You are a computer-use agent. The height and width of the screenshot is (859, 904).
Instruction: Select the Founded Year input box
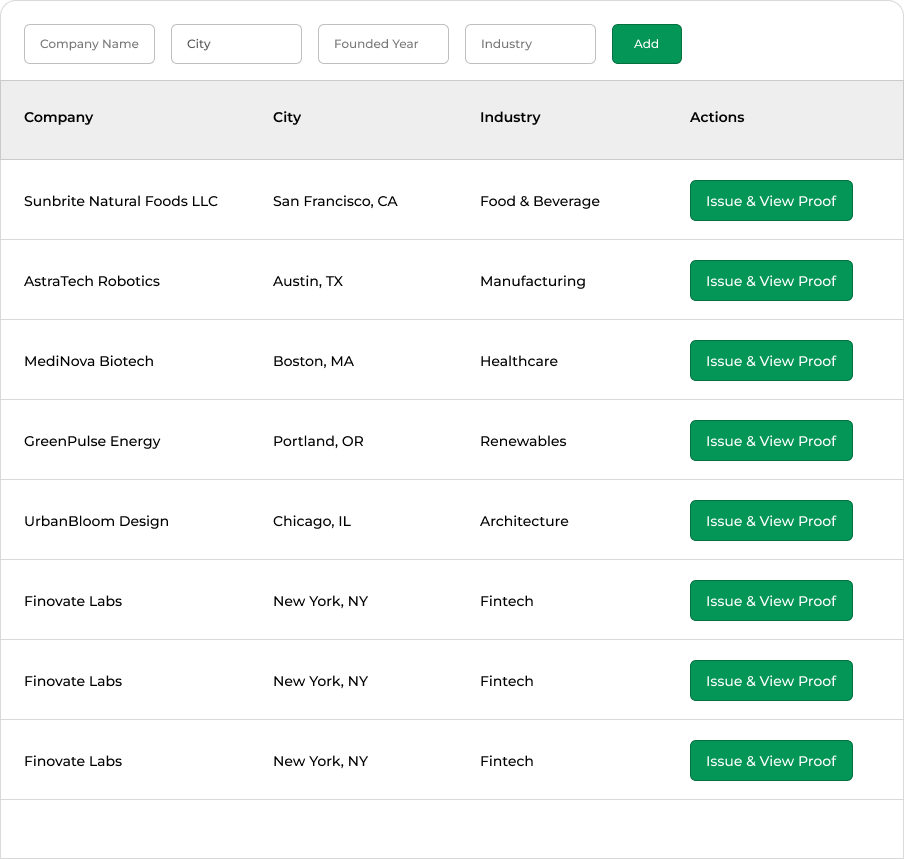click(383, 44)
